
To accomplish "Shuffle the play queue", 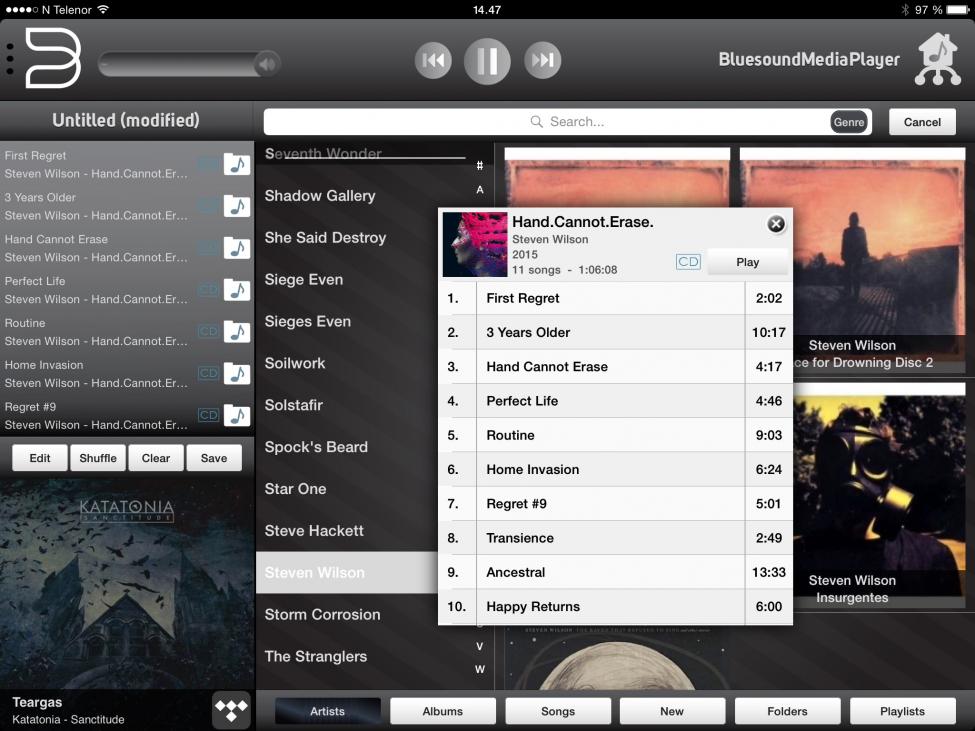I will (98, 458).
